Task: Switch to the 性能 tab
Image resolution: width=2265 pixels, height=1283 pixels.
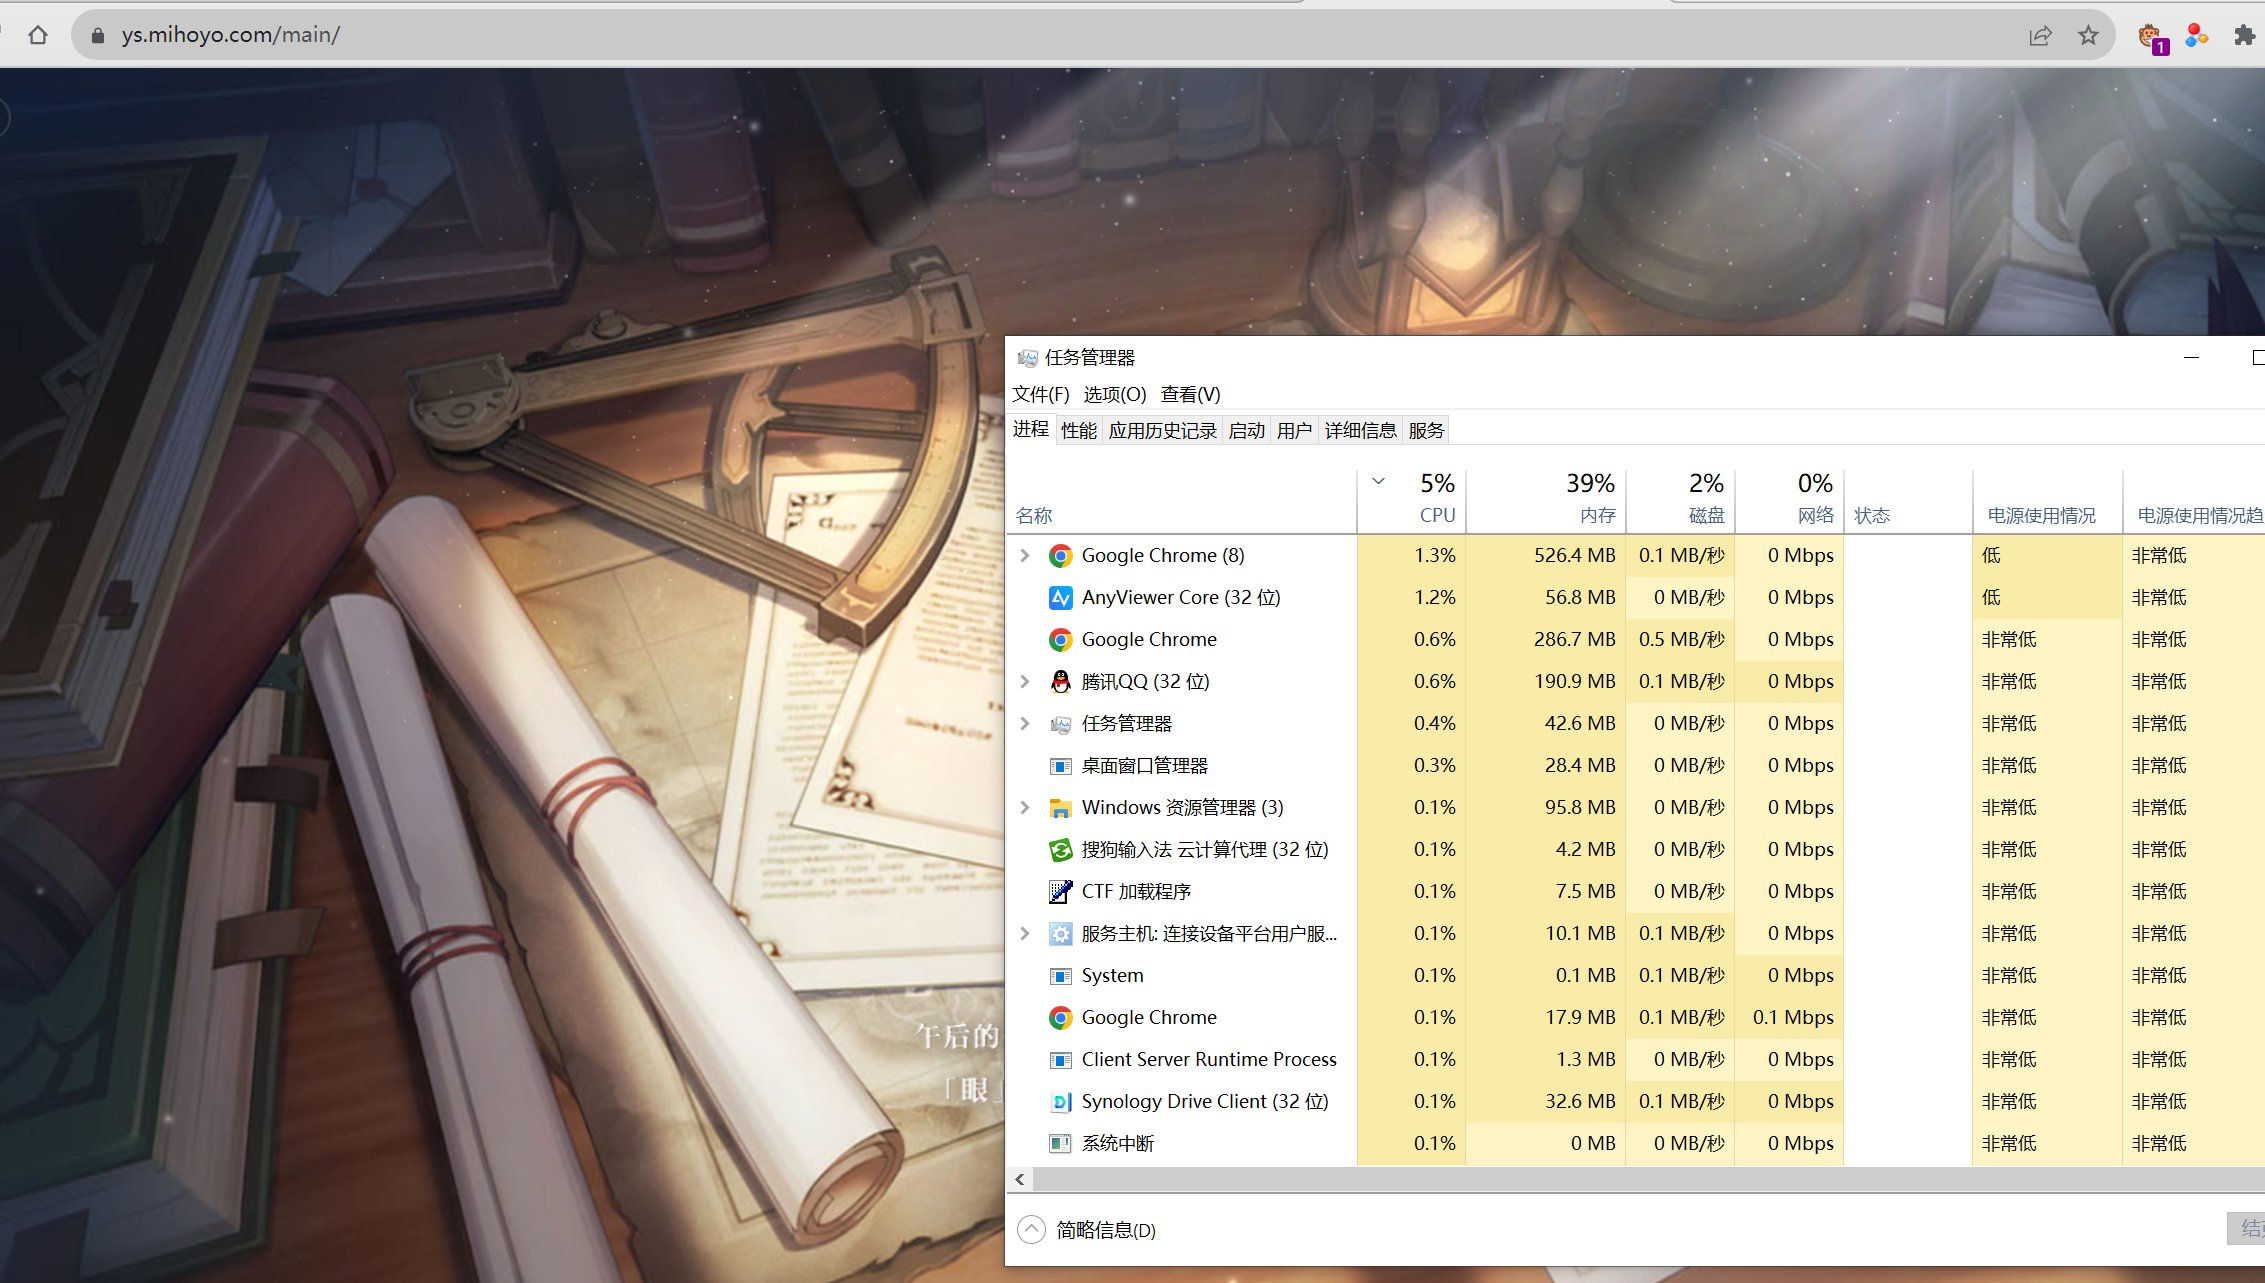Action: [x=1079, y=431]
